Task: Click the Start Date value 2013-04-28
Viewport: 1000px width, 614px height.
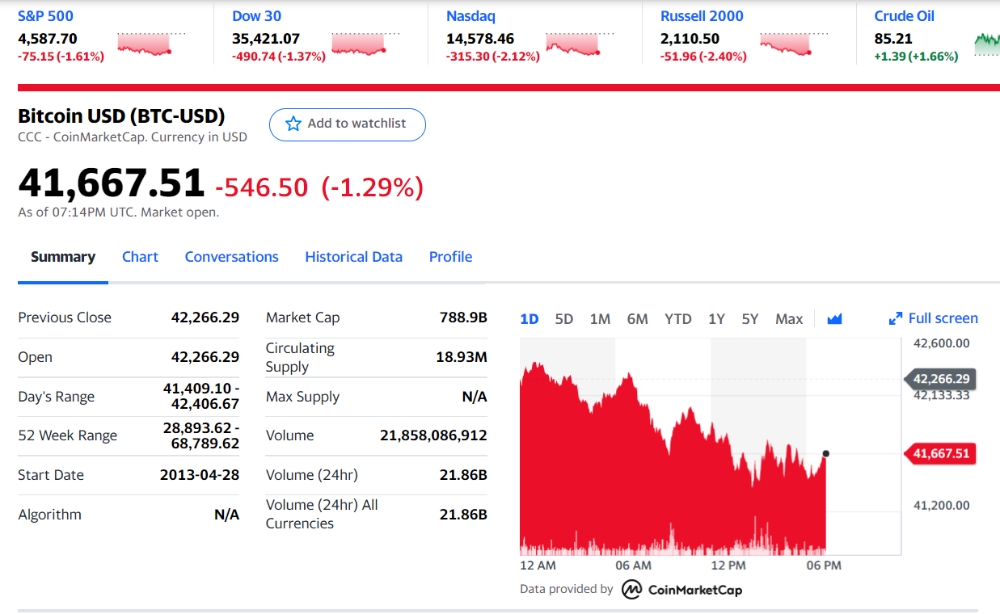Action: [200, 475]
